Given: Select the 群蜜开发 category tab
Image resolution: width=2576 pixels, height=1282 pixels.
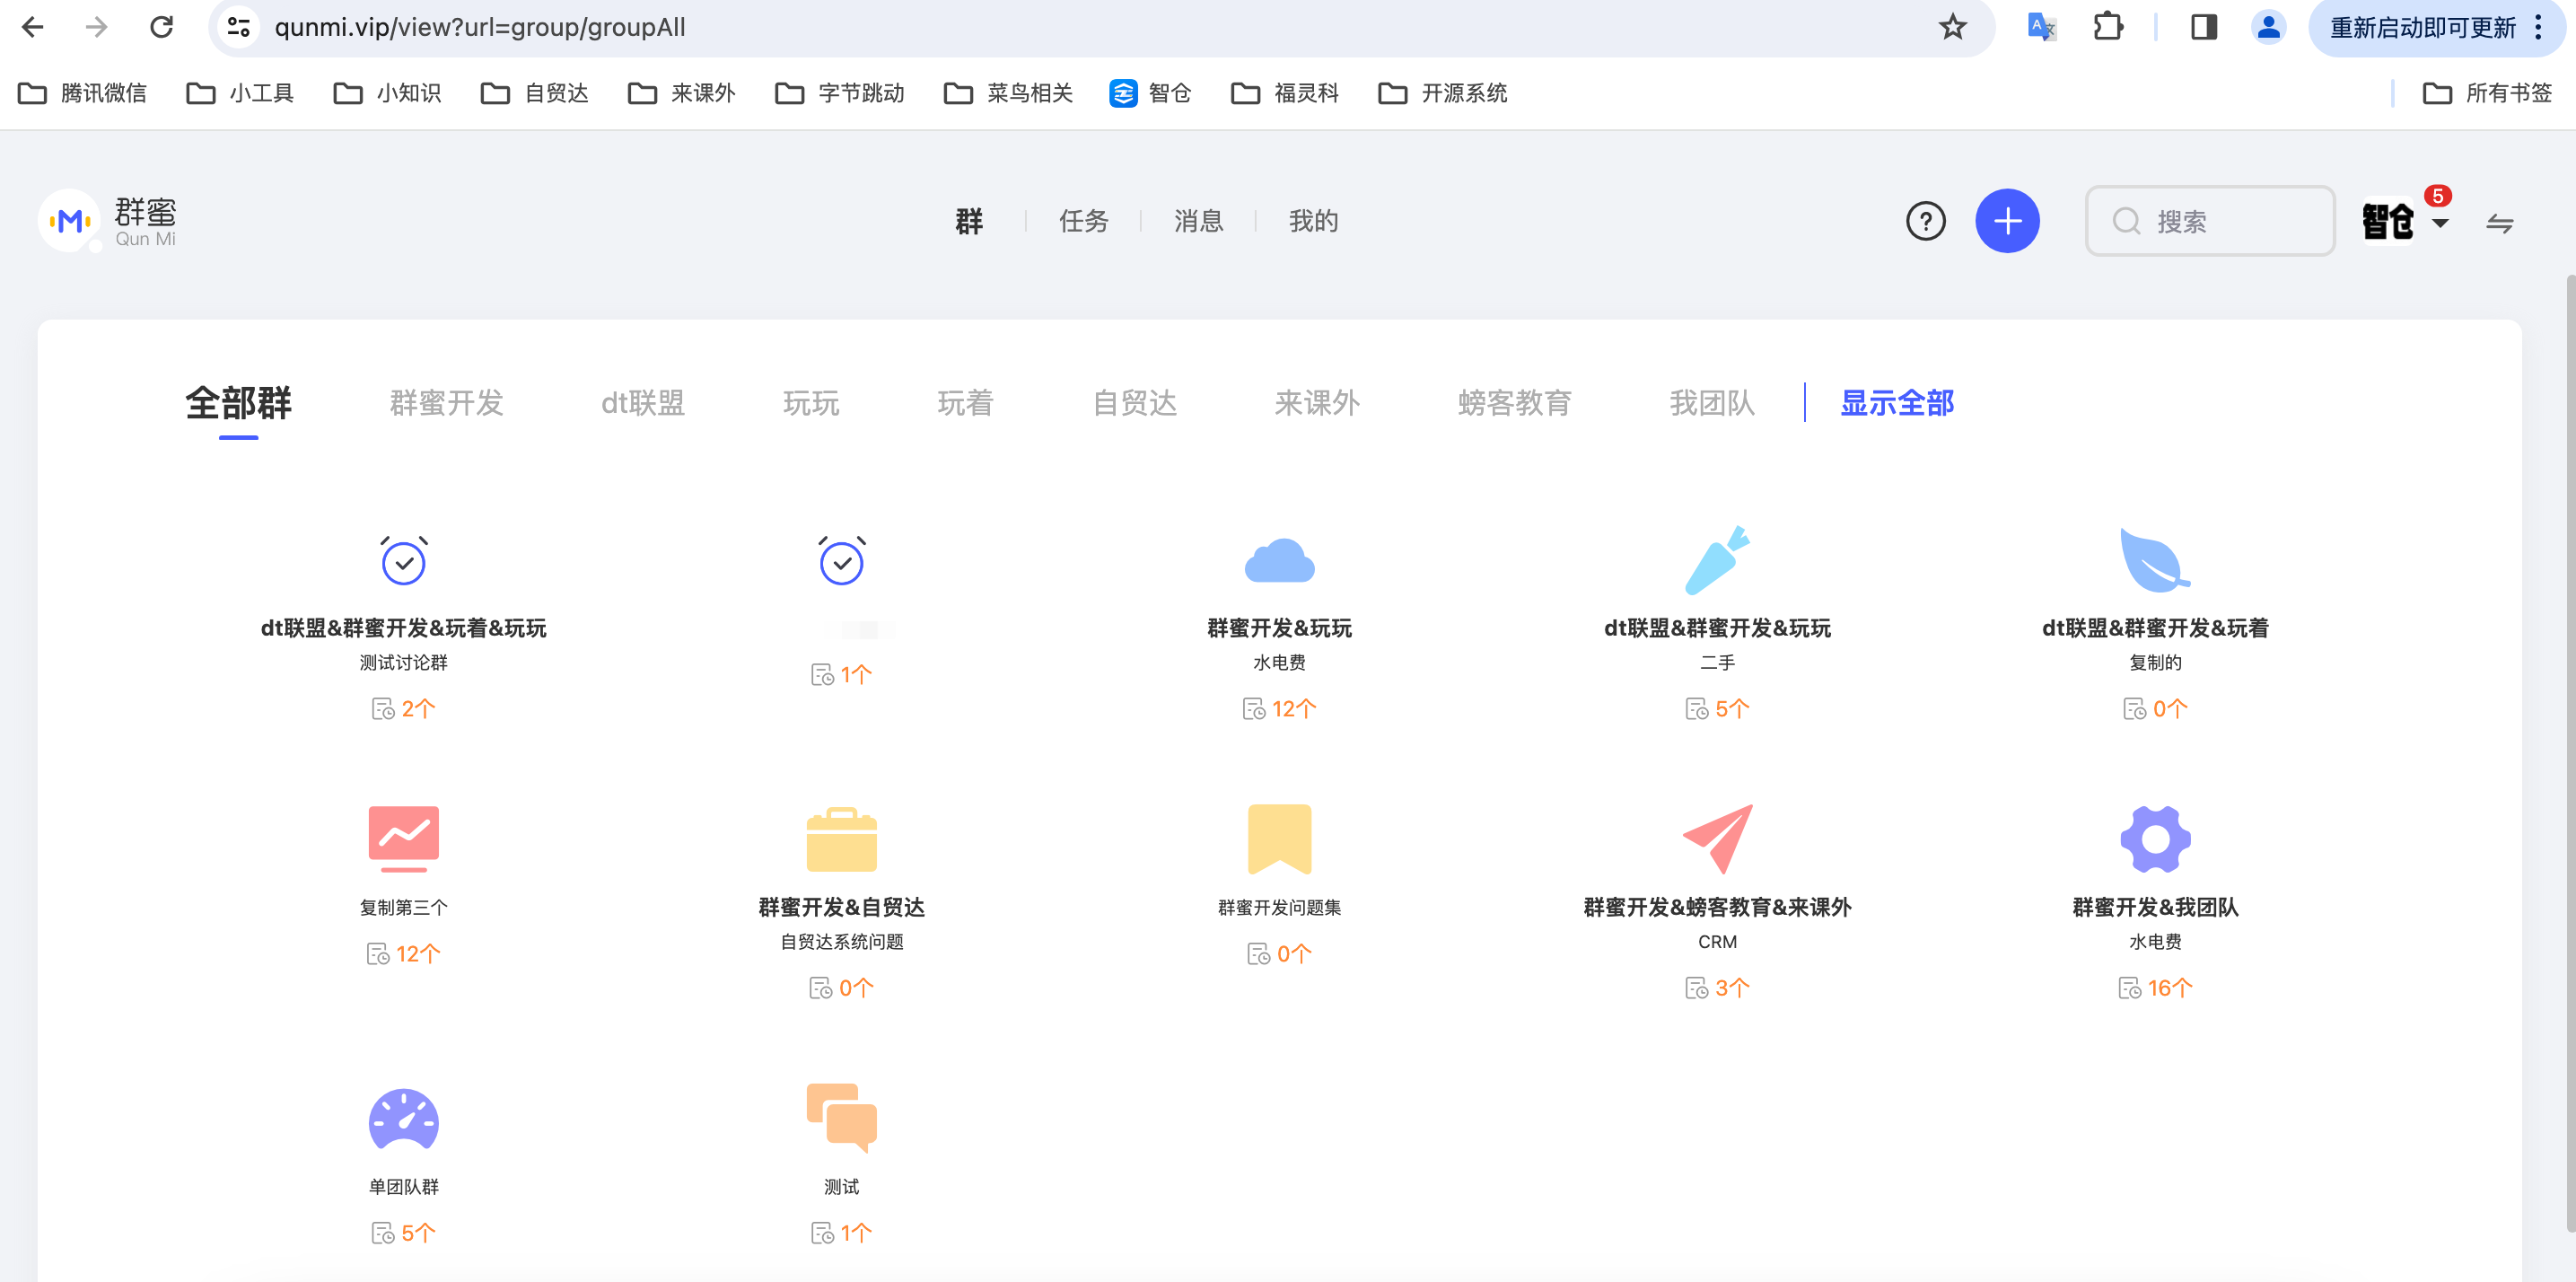Looking at the screenshot, I should pos(447,402).
